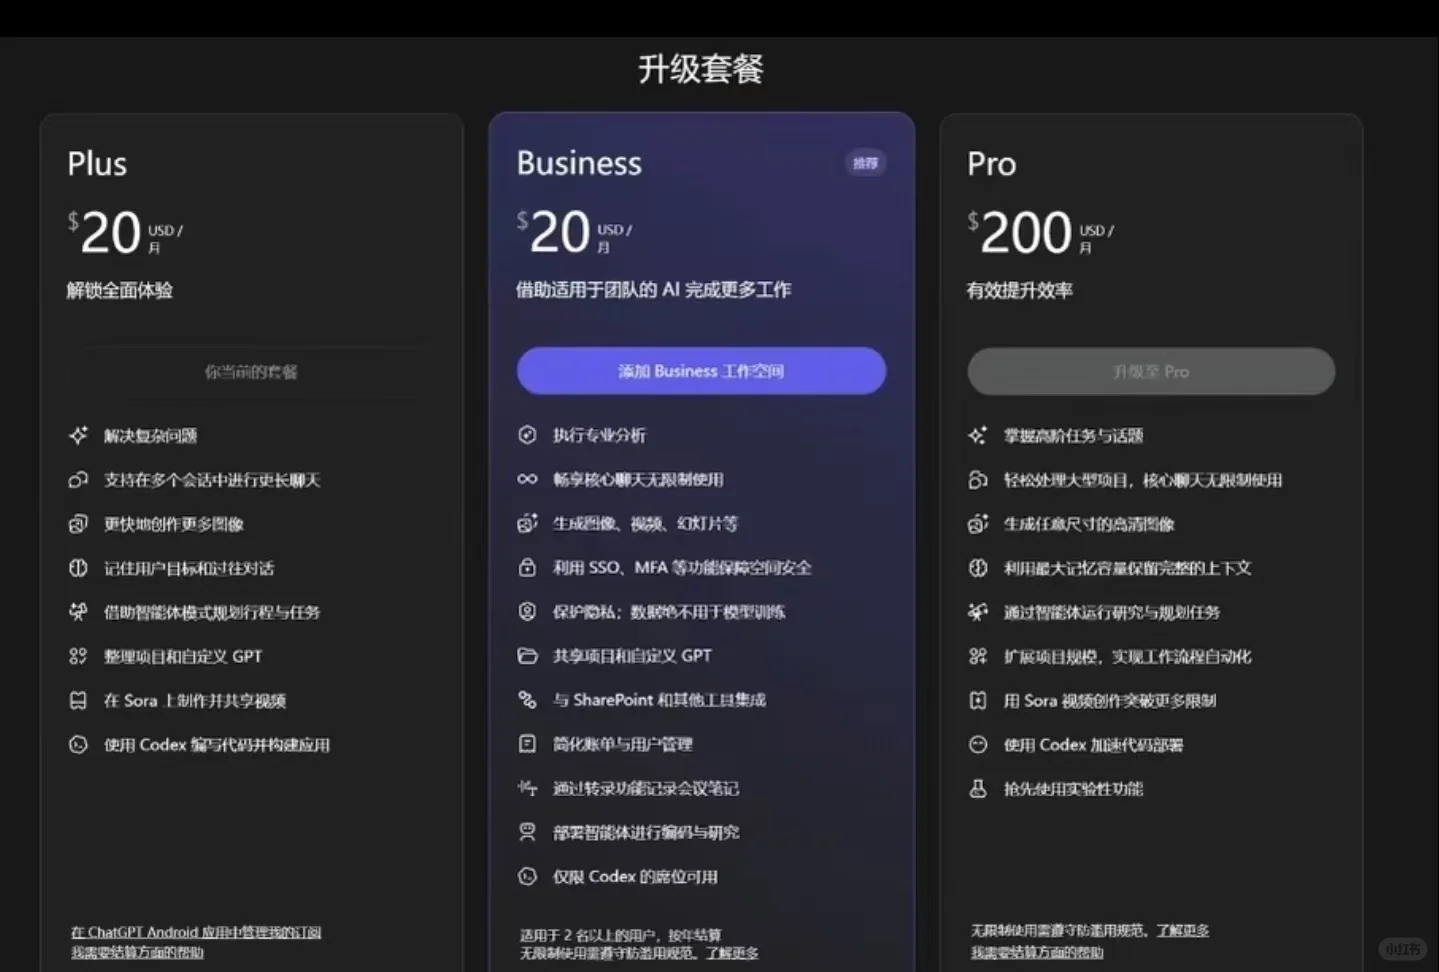Click the "Pro" plan title
The height and width of the screenshot is (972, 1439).
point(992,164)
